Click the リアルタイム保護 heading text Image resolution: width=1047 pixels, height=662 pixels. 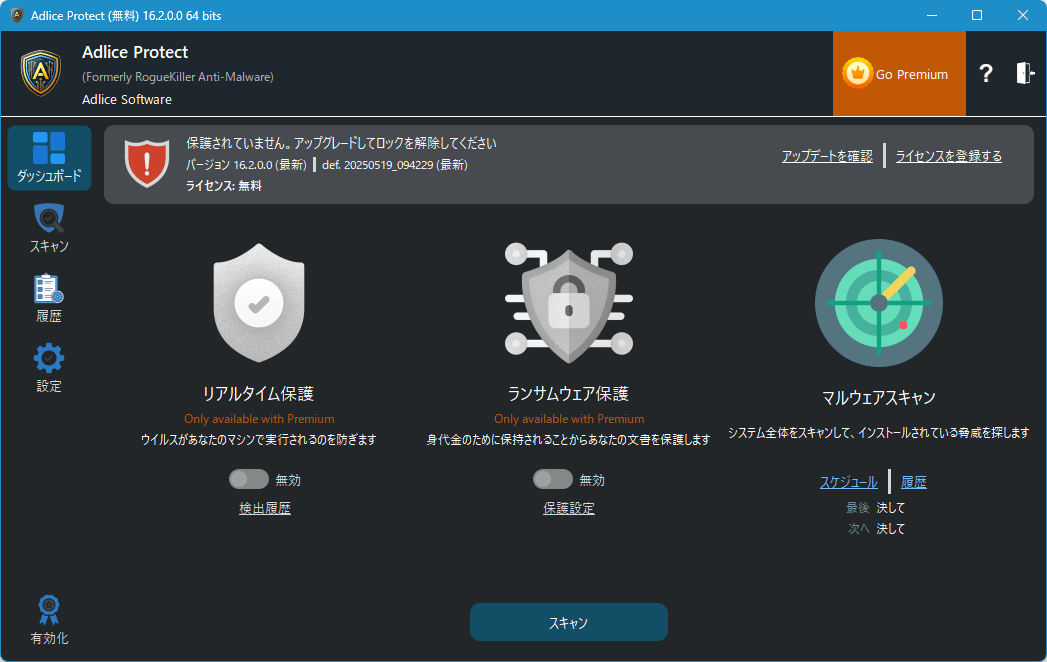tap(258, 394)
